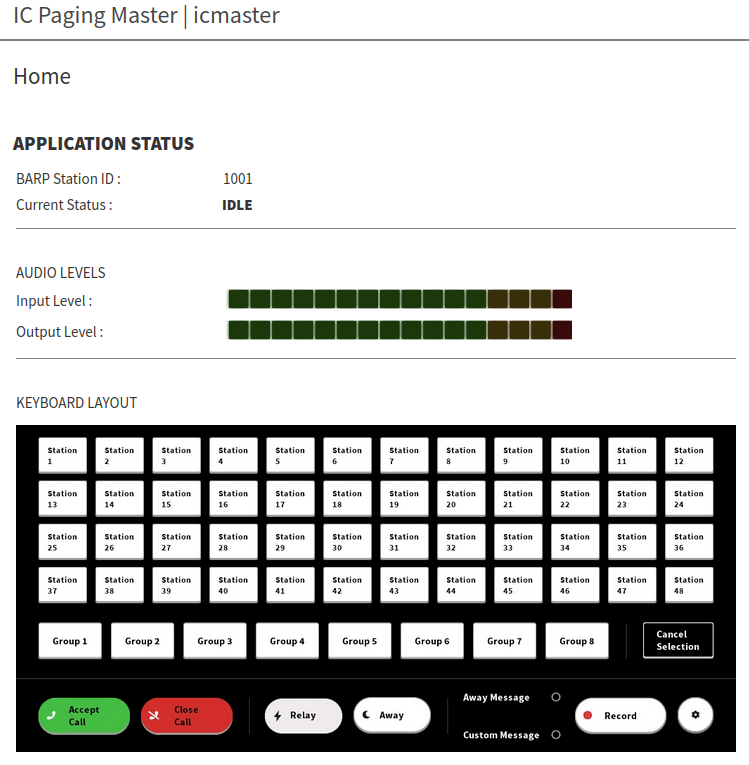Viewport: 749px width, 765px height.
Task: Select the Group 8 button
Action: click(x=577, y=641)
